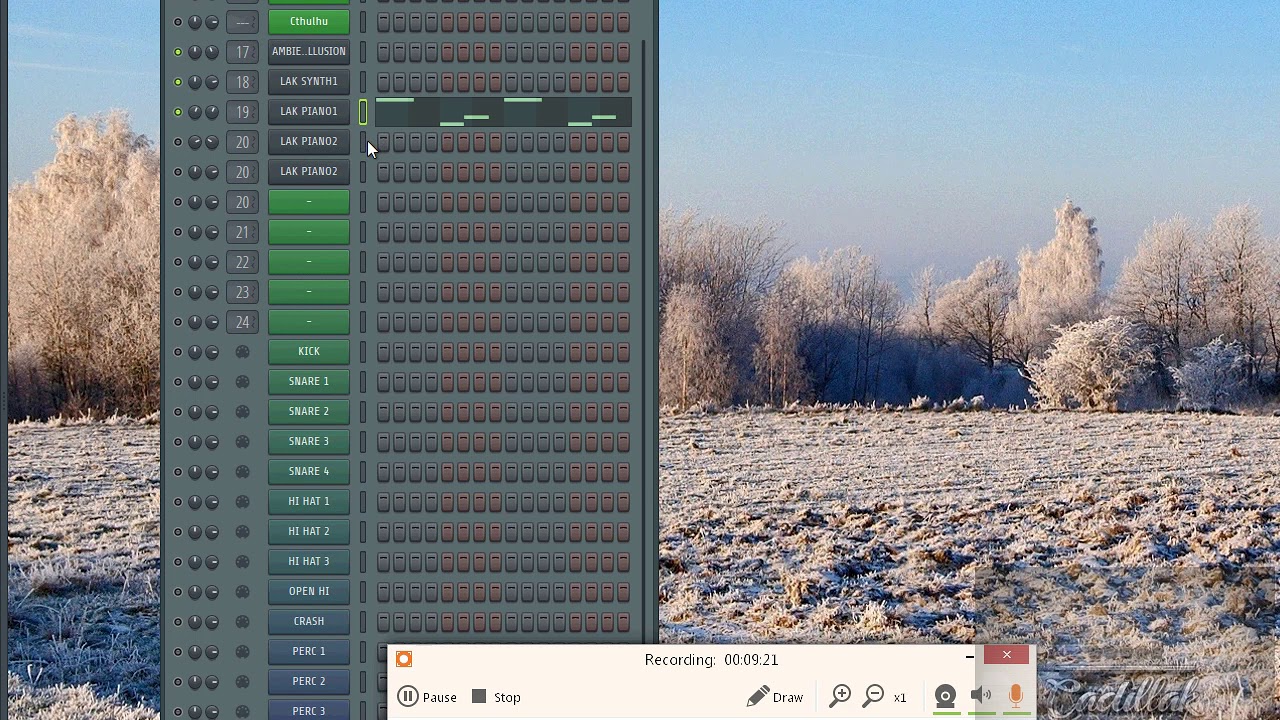
Task: Click the mixer track number 22
Action: pos(242,262)
